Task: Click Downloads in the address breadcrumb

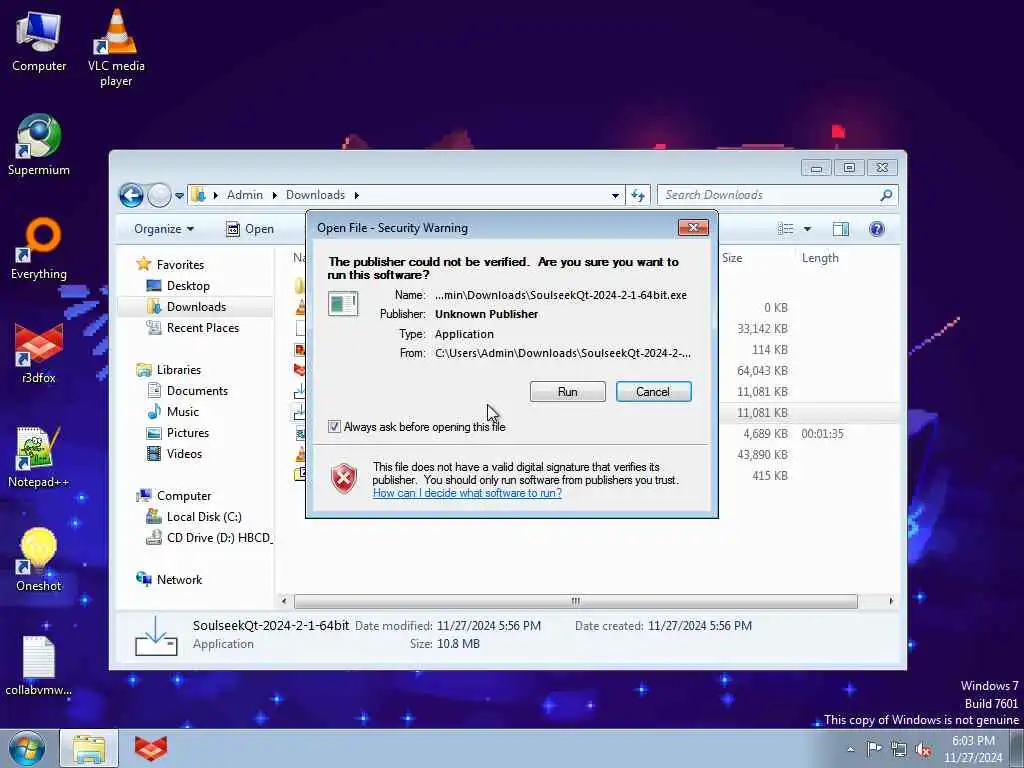Action: 315,195
